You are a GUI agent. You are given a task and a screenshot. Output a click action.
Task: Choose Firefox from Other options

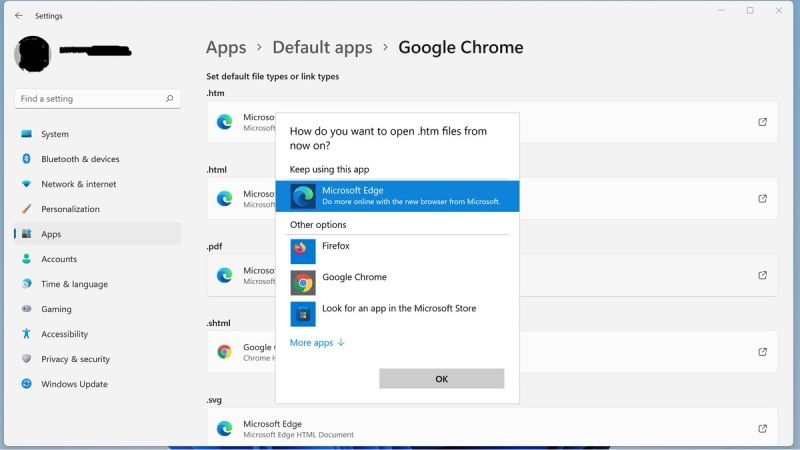pyautogui.click(x=397, y=252)
